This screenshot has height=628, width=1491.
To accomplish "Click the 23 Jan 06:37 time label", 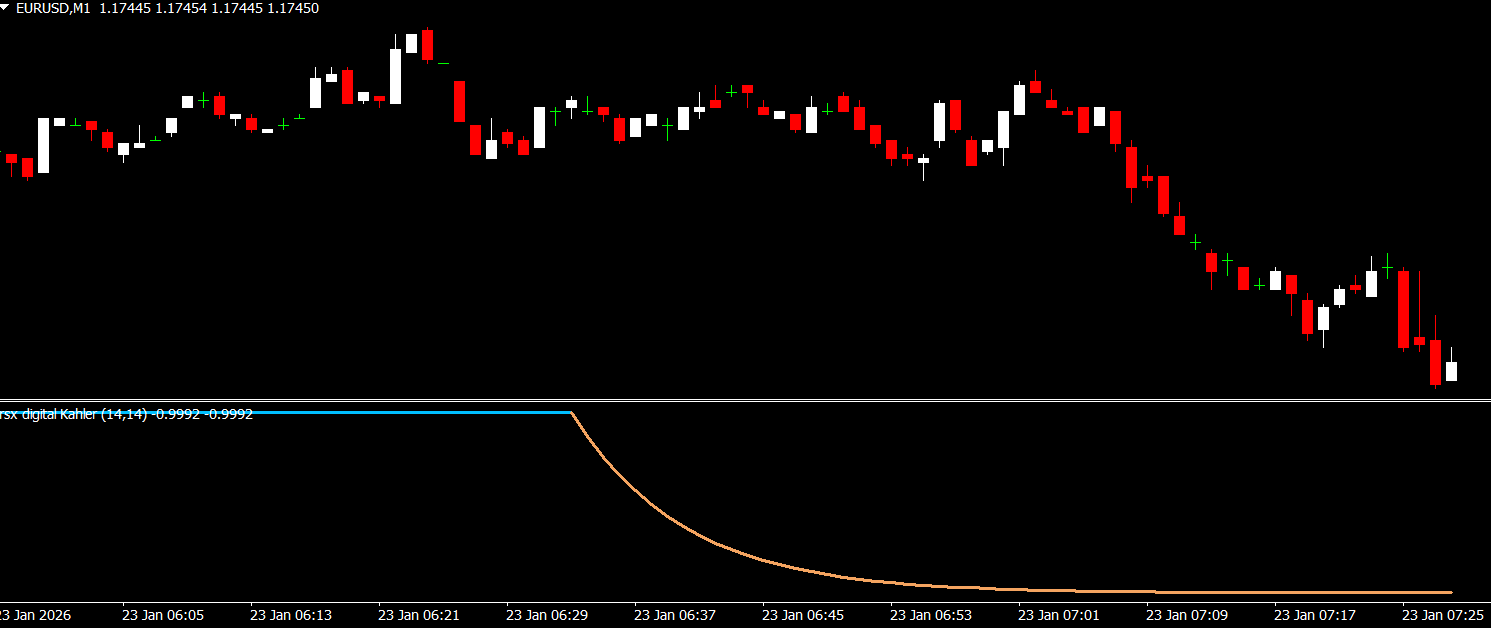I will pyautogui.click(x=675, y=614).
